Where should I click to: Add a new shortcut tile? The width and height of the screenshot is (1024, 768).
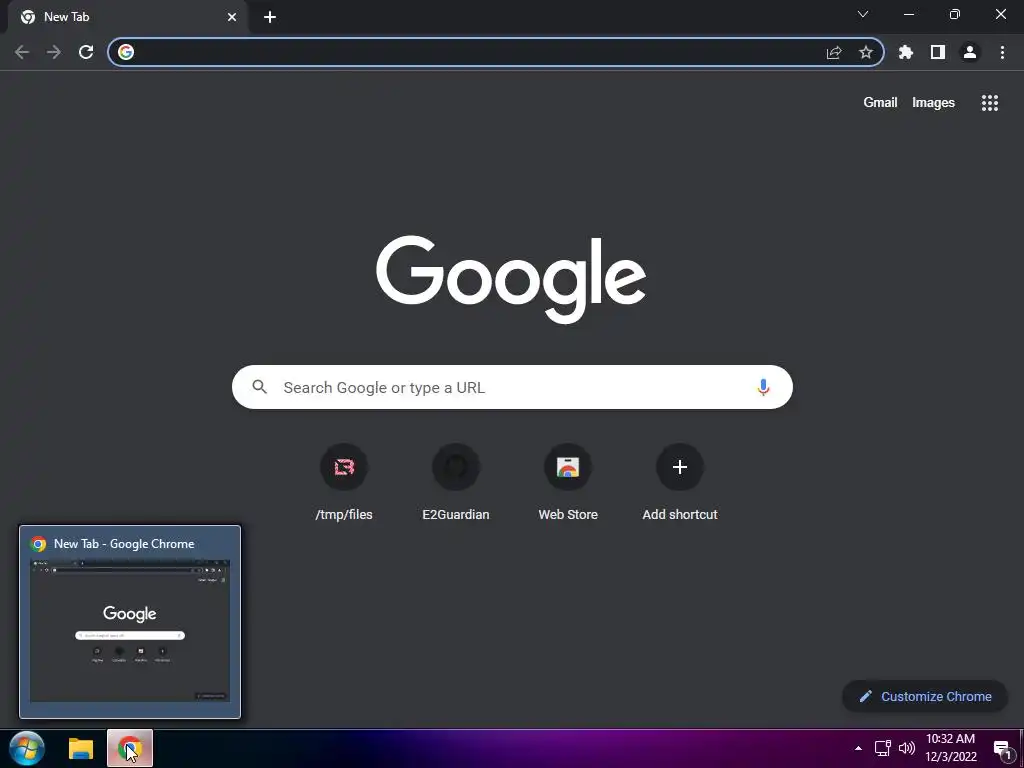(x=680, y=482)
